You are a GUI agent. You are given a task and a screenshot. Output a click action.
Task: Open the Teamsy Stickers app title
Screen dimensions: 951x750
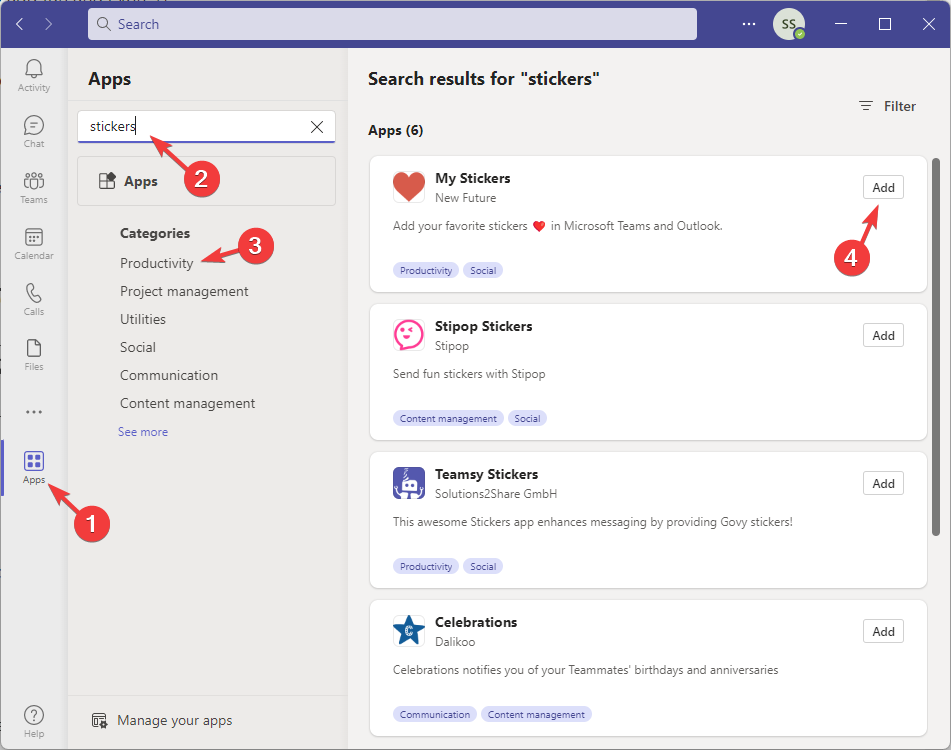tap(486, 474)
